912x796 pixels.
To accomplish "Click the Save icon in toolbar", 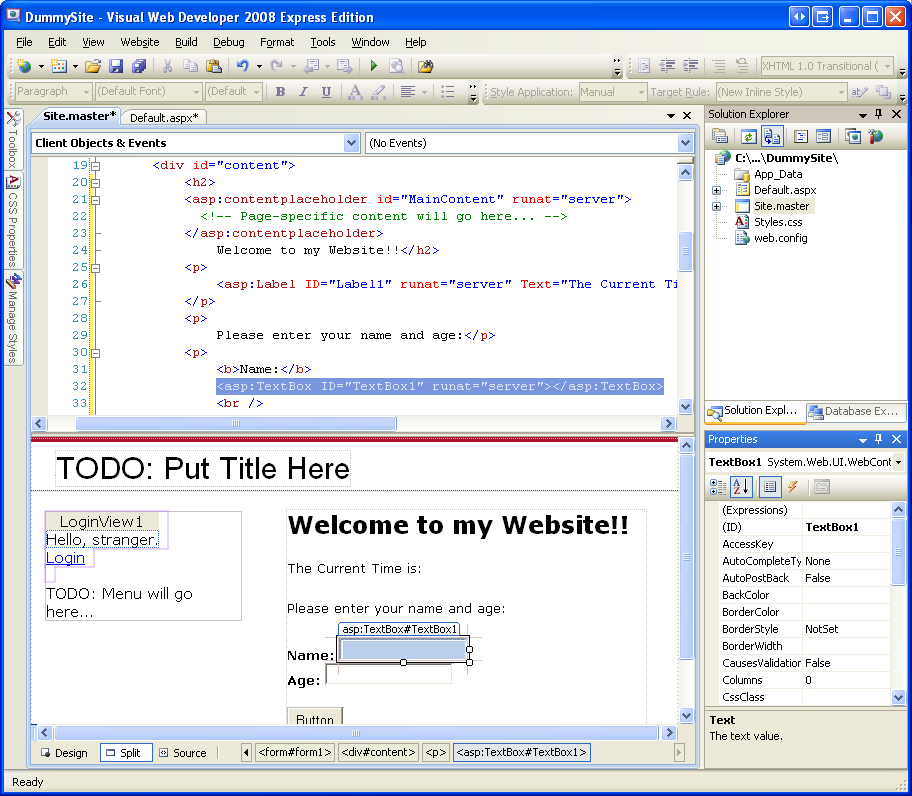I will 116,66.
